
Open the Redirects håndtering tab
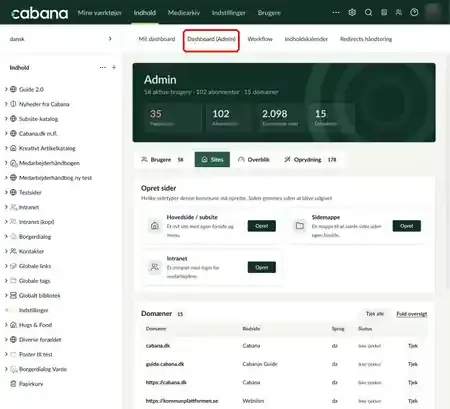point(366,39)
